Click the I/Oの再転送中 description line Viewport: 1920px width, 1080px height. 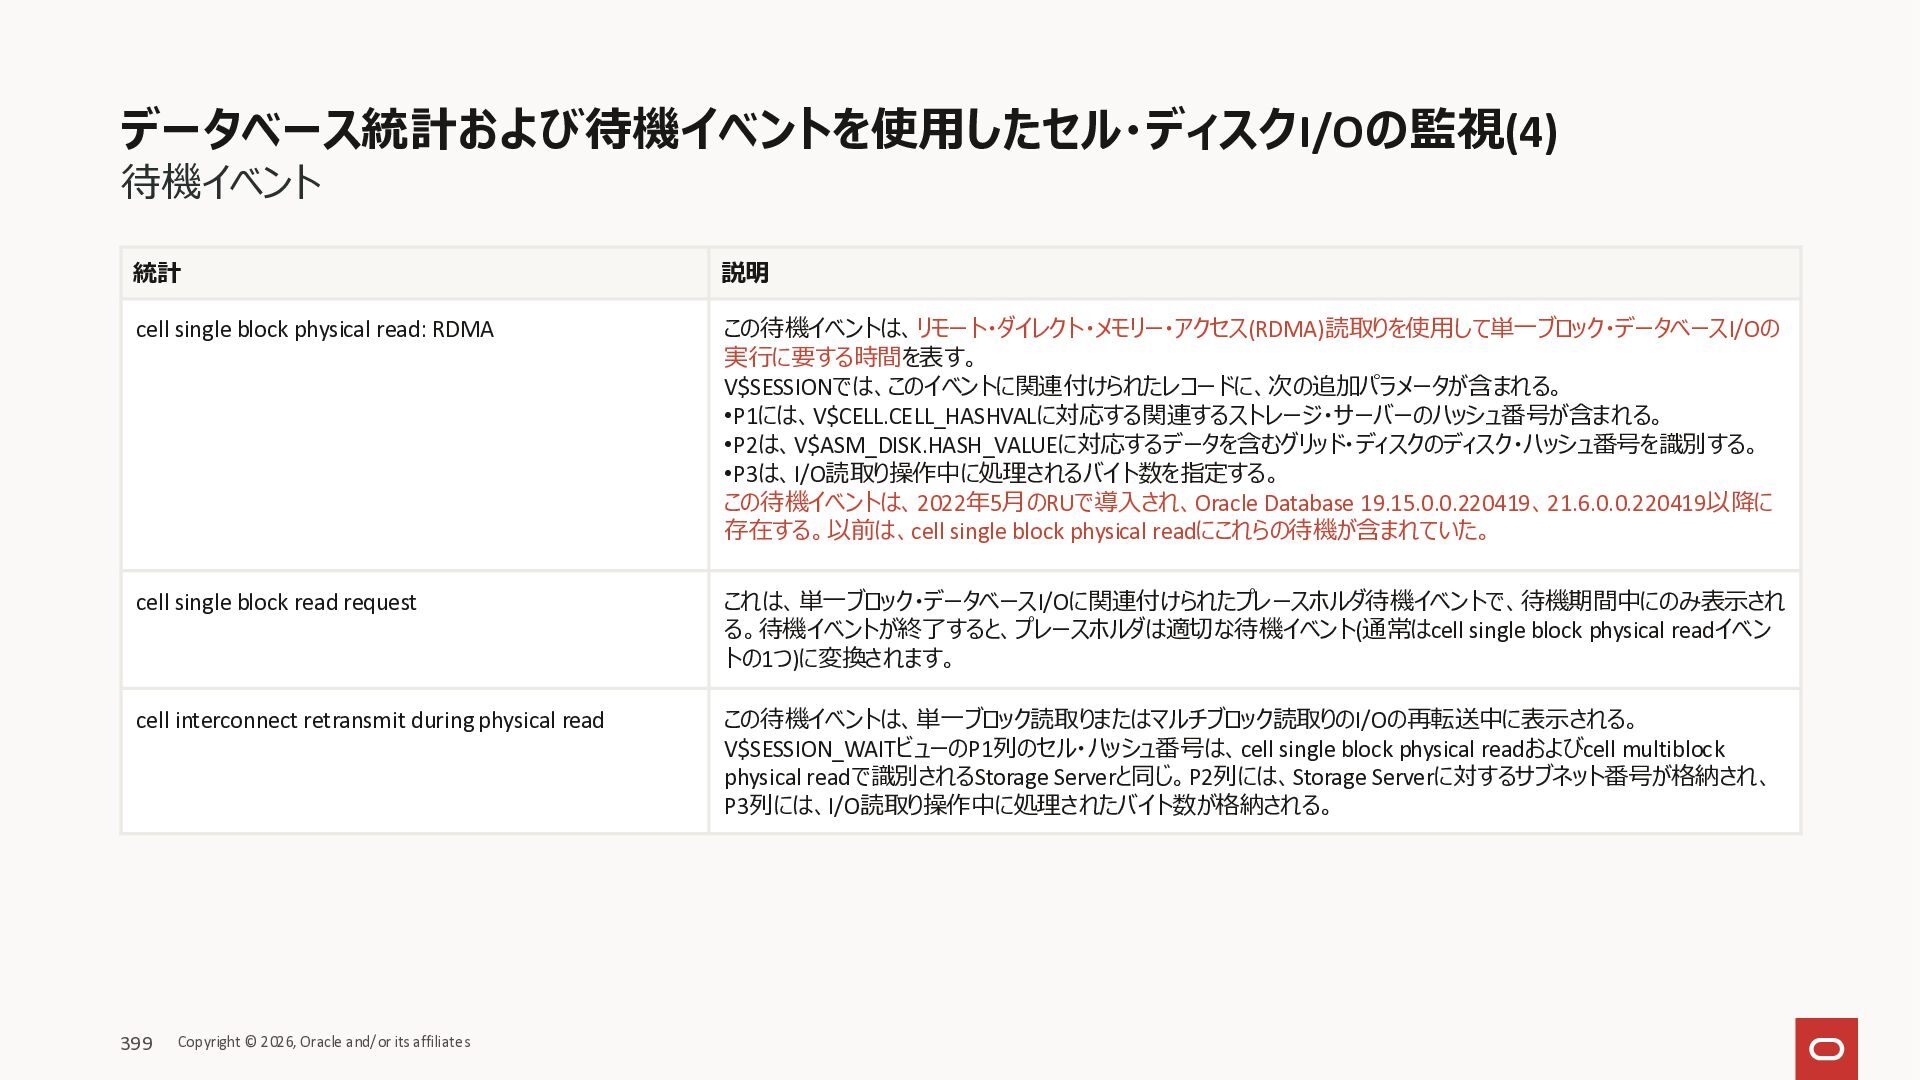click(x=1182, y=719)
